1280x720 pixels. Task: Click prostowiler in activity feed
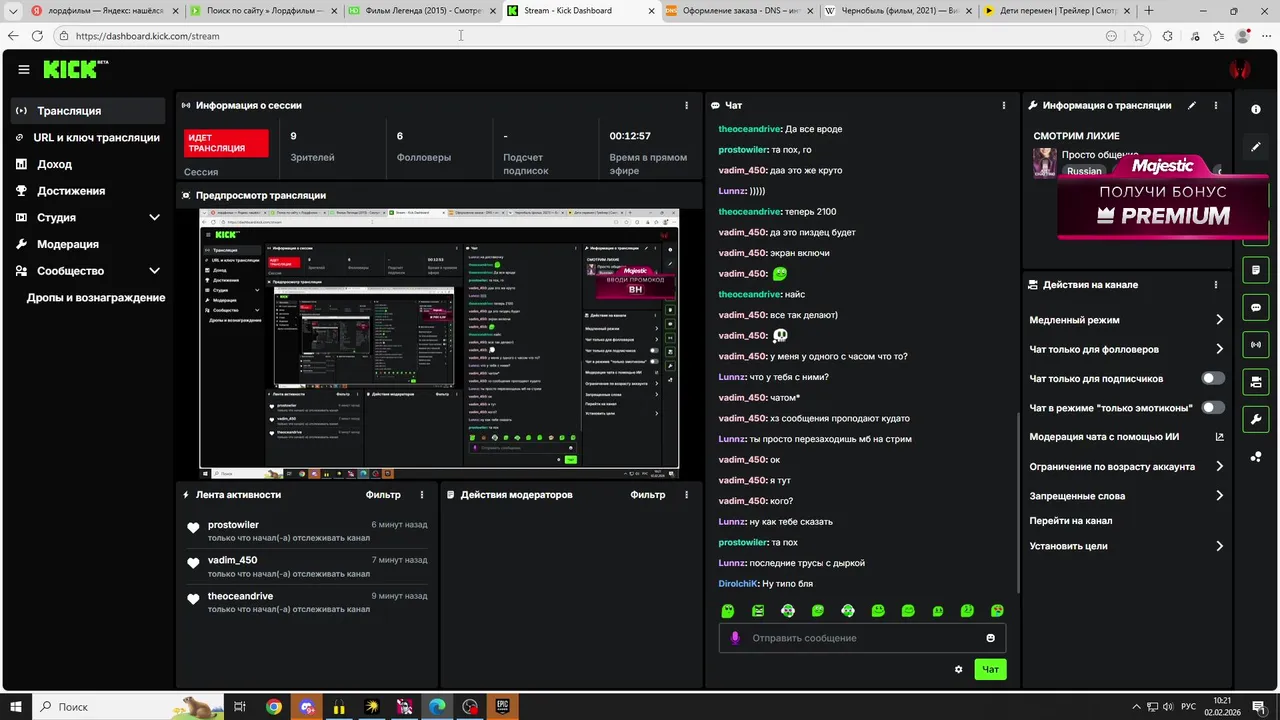coord(233,525)
